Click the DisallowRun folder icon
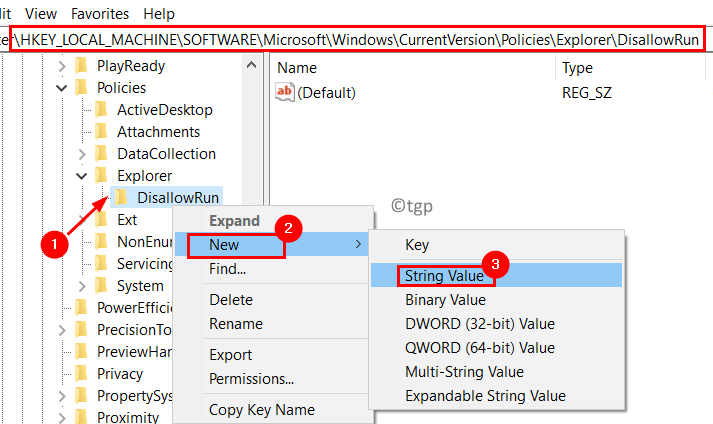Viewport: 713px width, 424px height. (x=121, y=197)
